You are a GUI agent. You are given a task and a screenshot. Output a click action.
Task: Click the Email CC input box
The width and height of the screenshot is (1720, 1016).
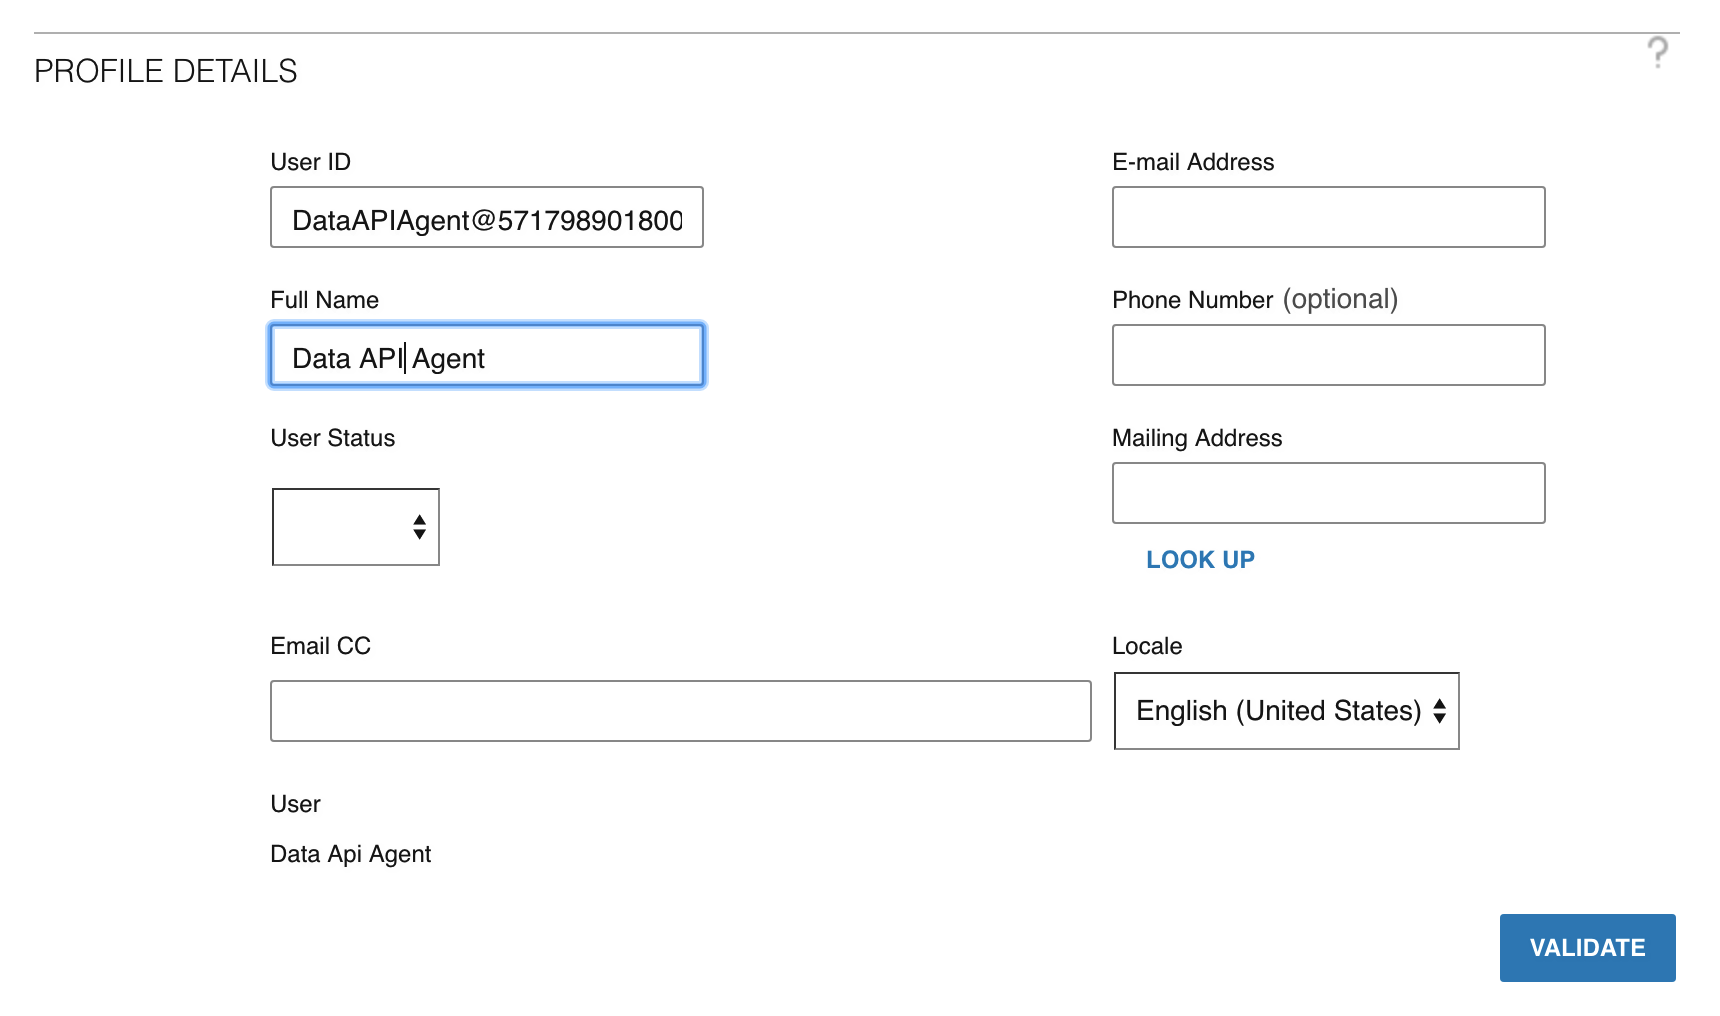click(x=679, y=710)
